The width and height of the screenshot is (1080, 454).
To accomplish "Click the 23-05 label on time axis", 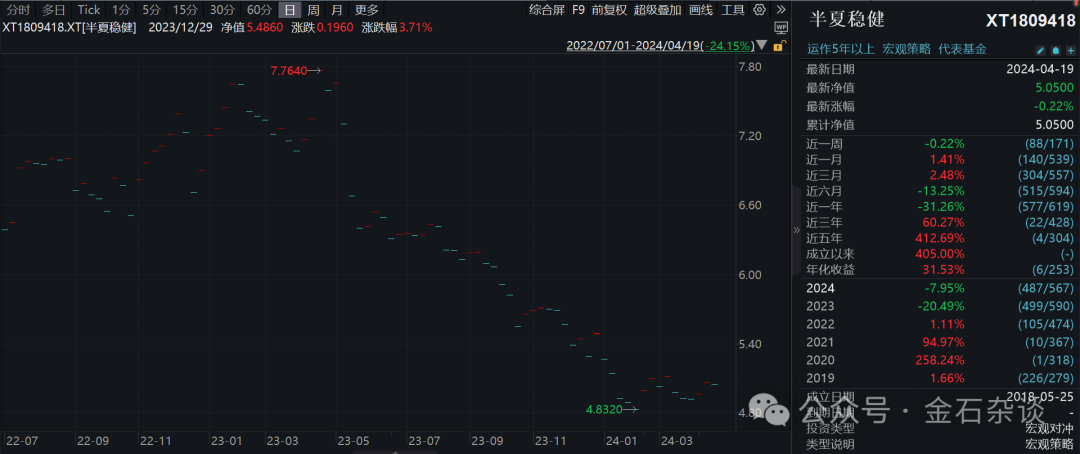I will (x=351, y=440).
